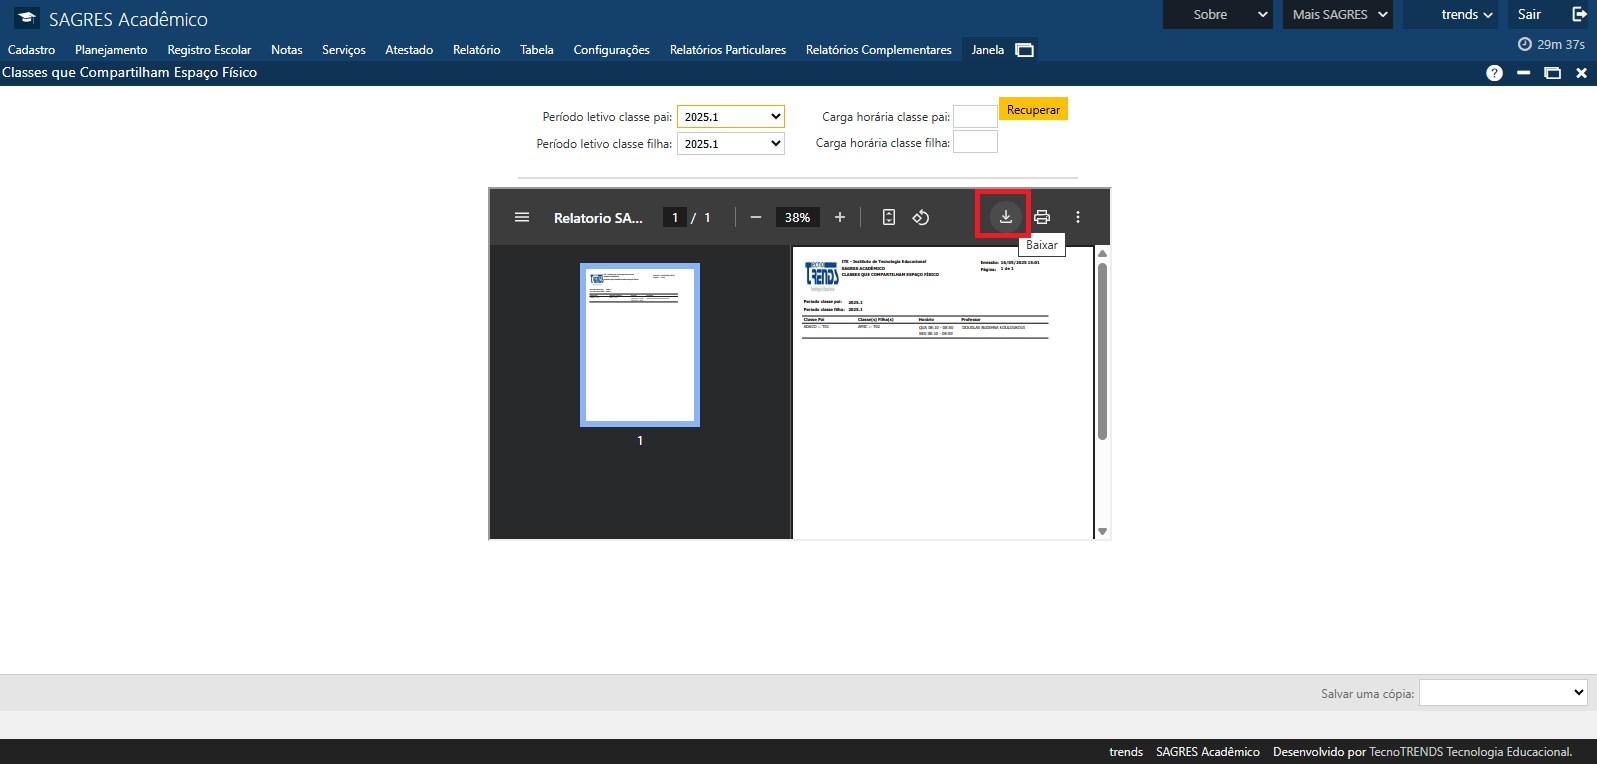The width and height of the screenshot is (1597, 764).
Task: Click the print icon in PDF toolbar
Action: (1042, 217)
